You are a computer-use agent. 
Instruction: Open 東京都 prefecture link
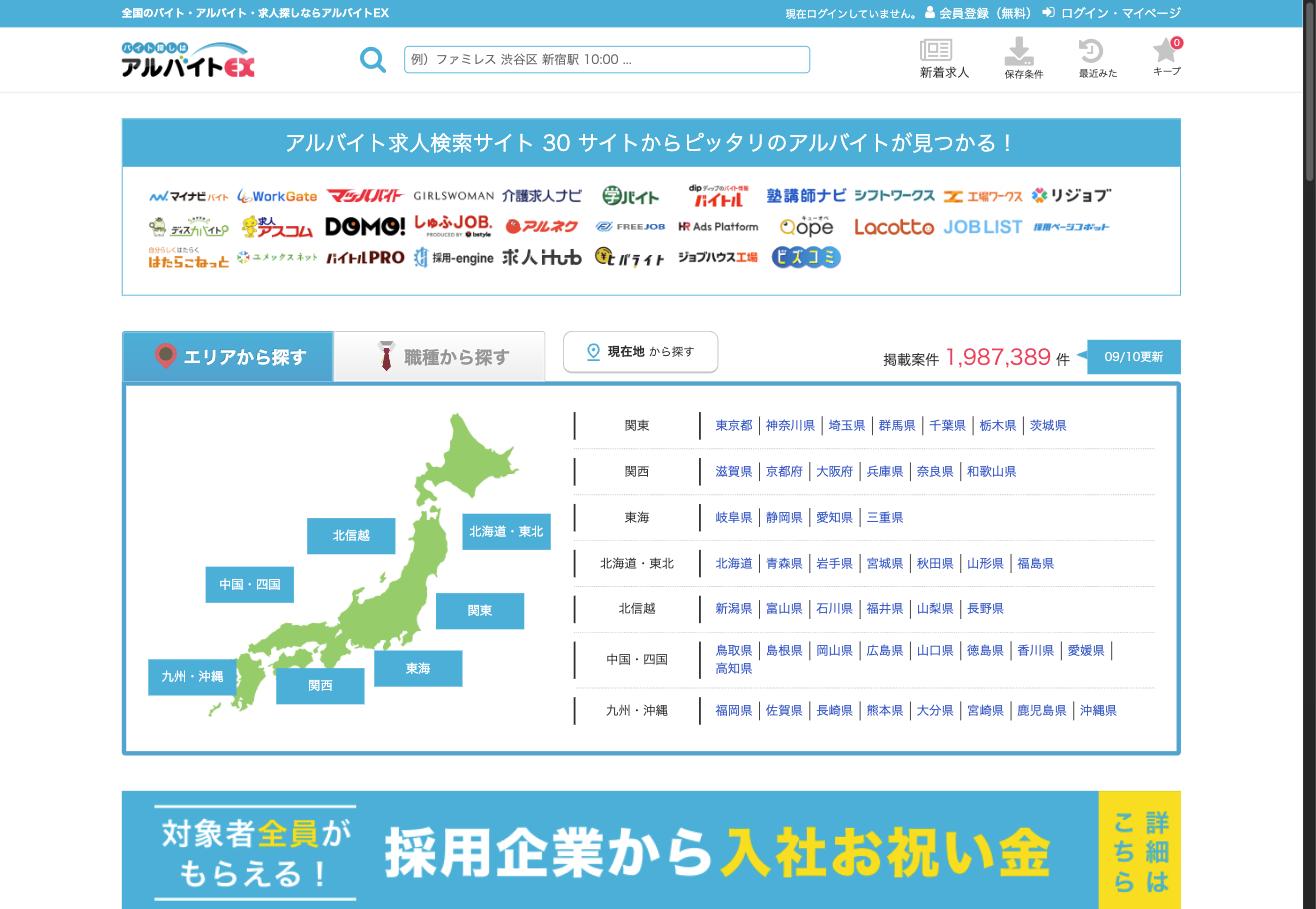click(733, 425)
